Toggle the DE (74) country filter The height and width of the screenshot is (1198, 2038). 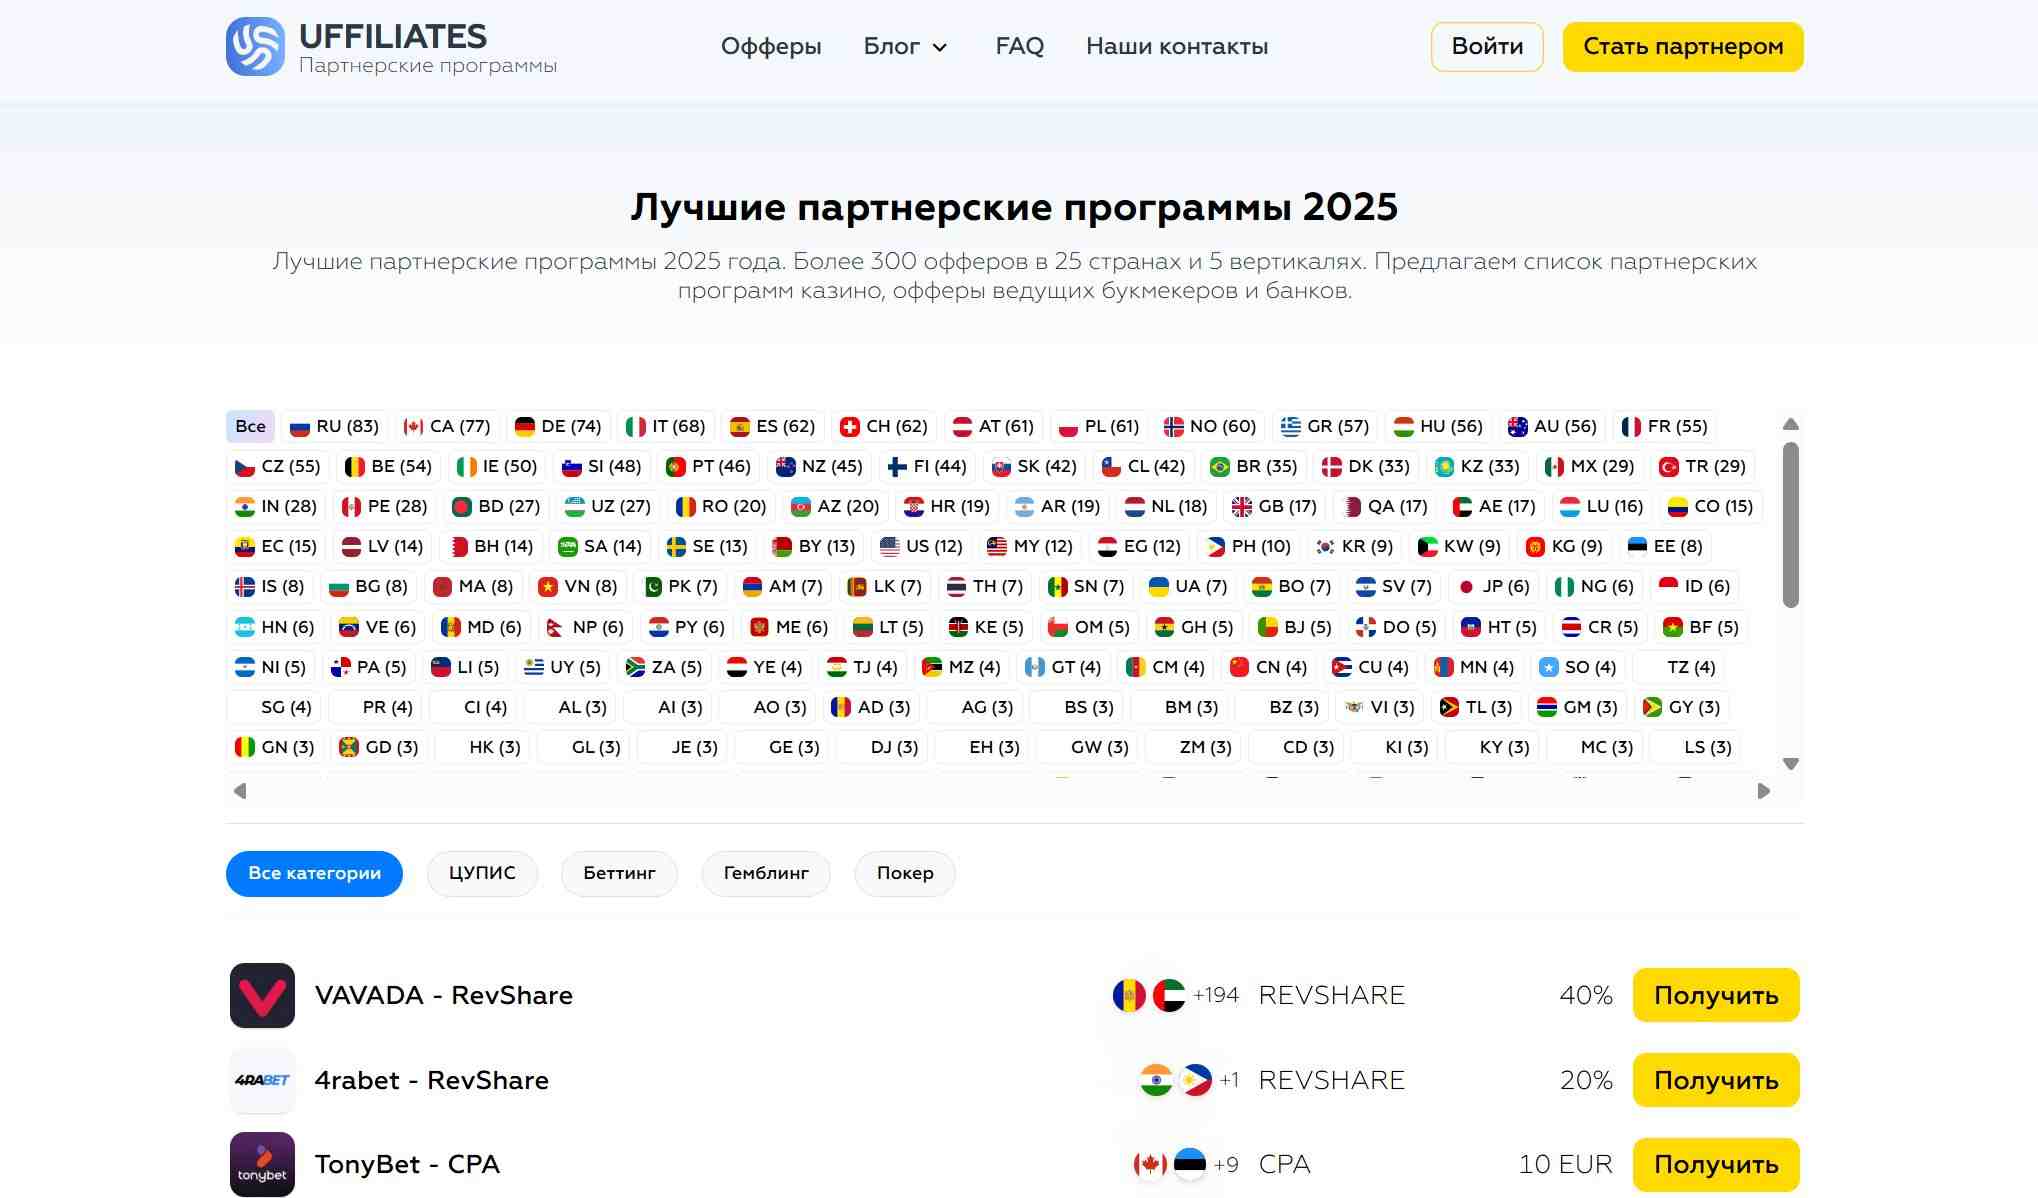558,426
